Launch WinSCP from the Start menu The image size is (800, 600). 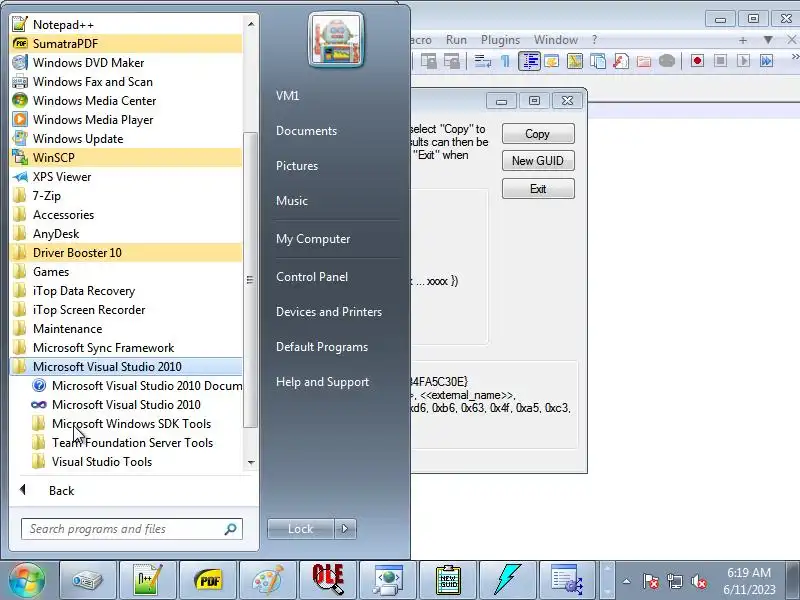coord(126,158)
